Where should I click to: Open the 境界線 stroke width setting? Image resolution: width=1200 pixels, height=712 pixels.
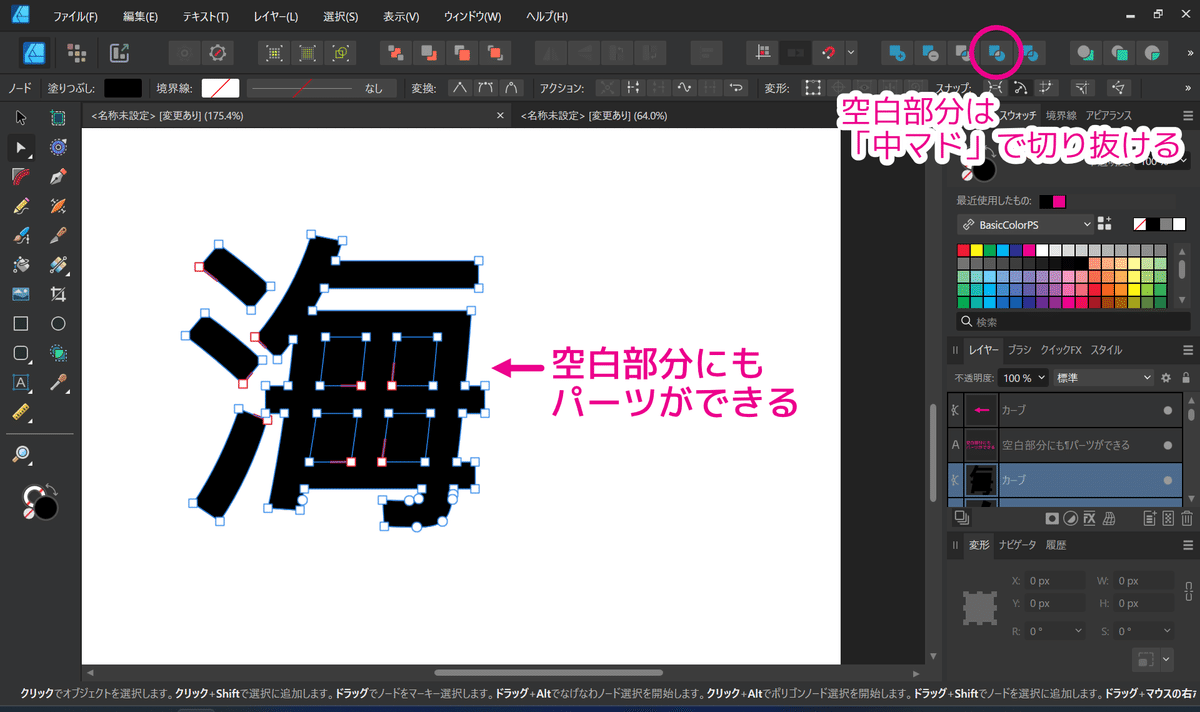point(322,88)
